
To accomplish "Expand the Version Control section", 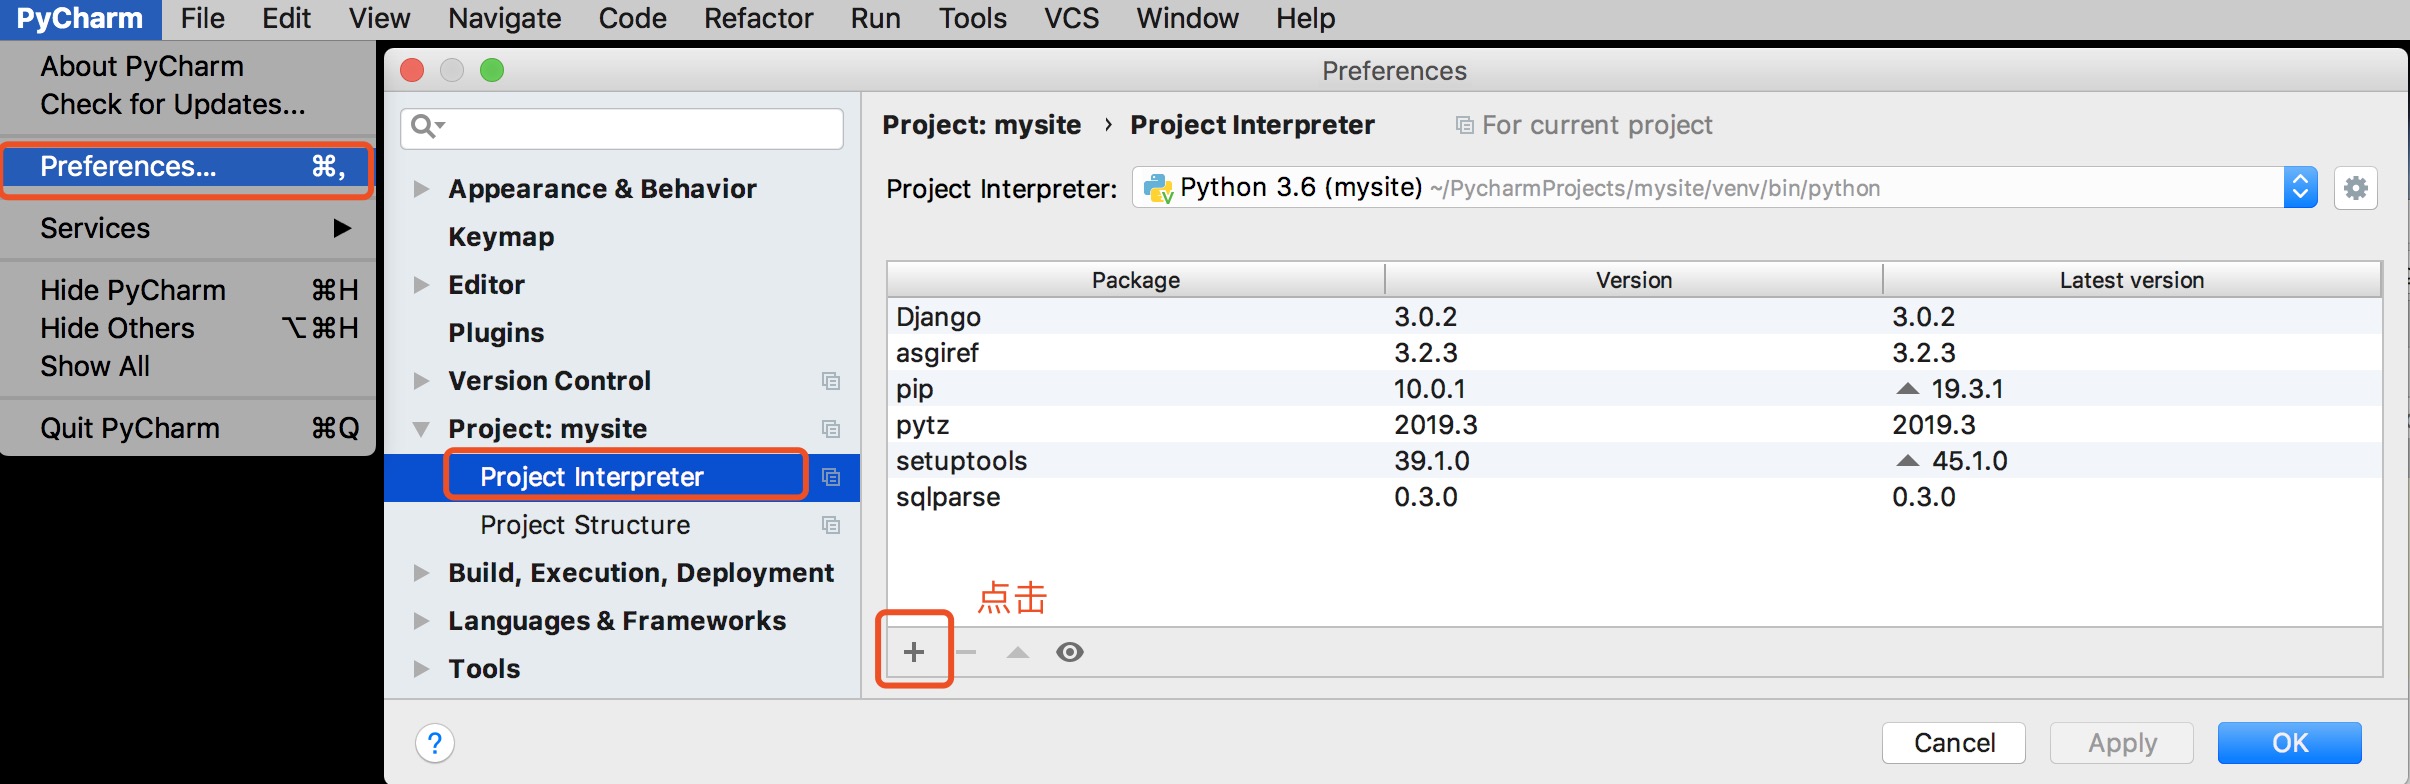I will pos(422,381).
